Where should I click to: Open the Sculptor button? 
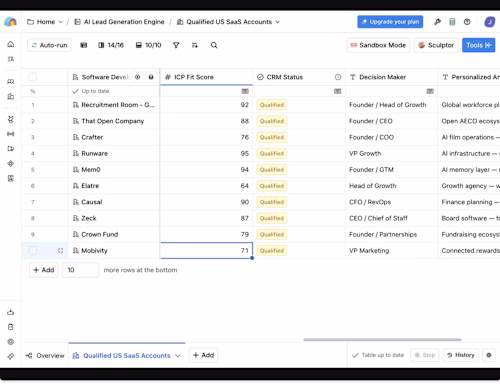tap(436, 45)
